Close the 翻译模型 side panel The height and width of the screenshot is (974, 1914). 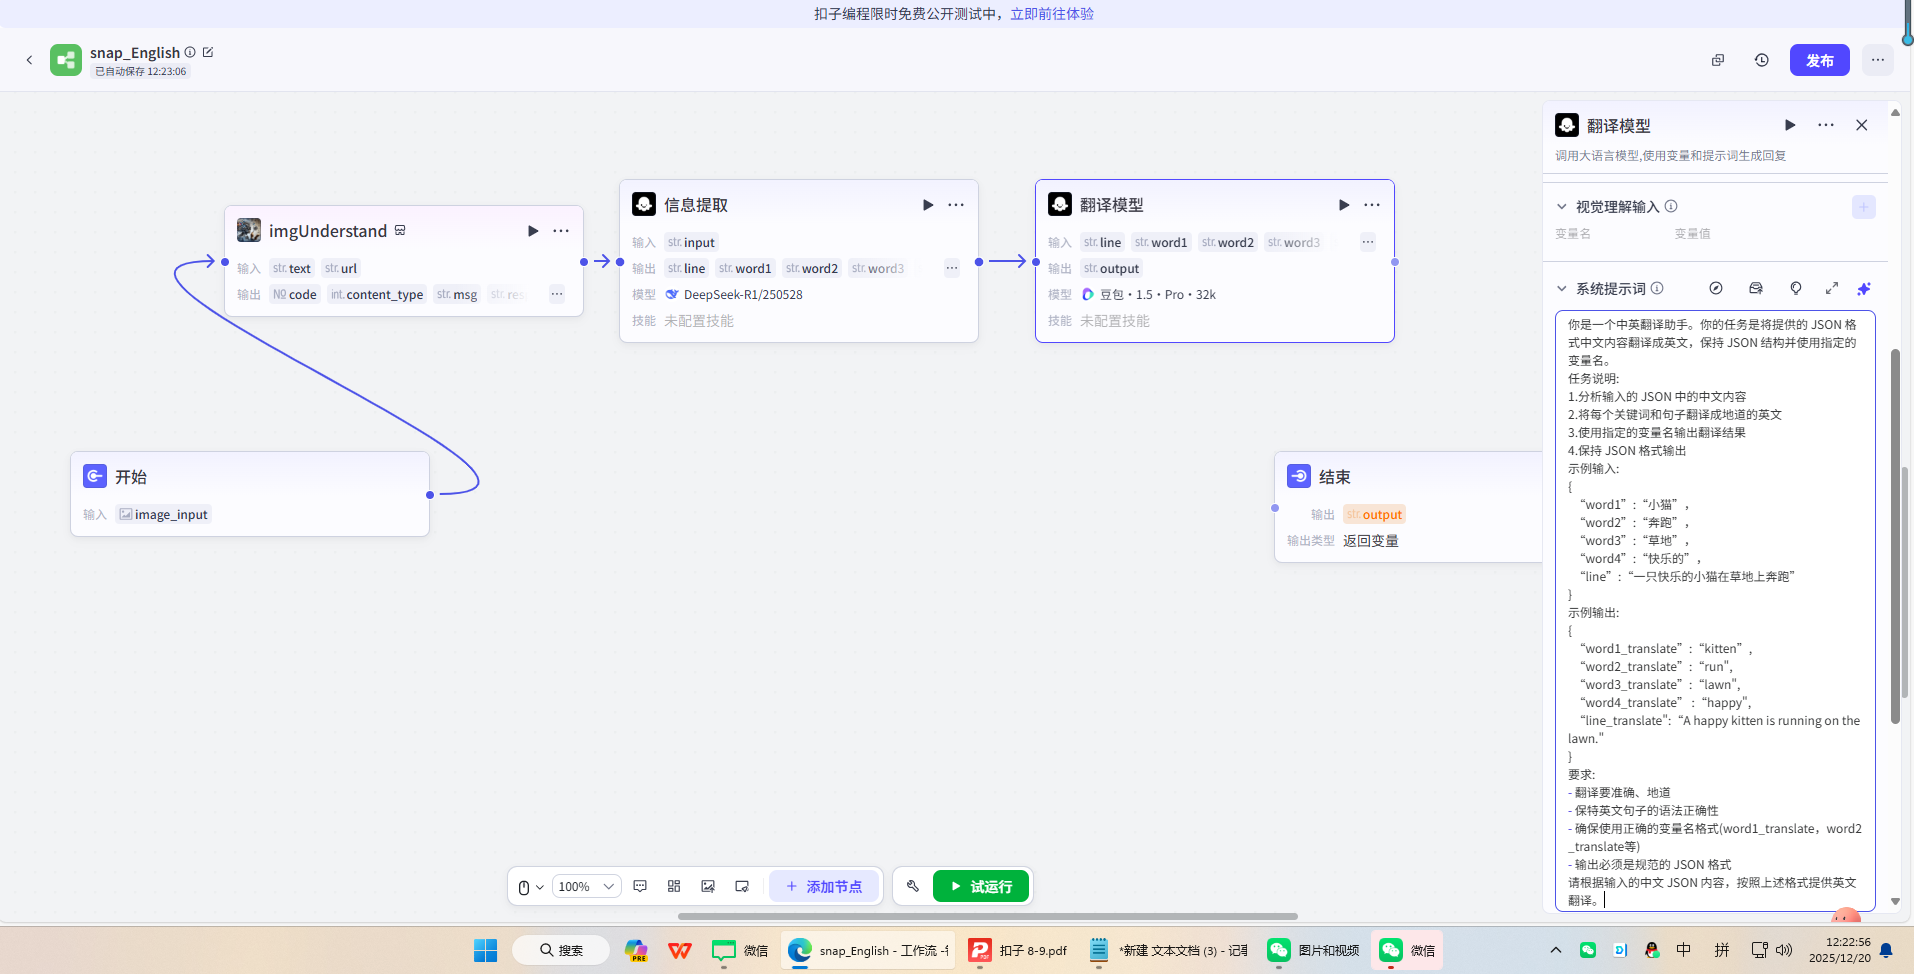[1862, 125]
